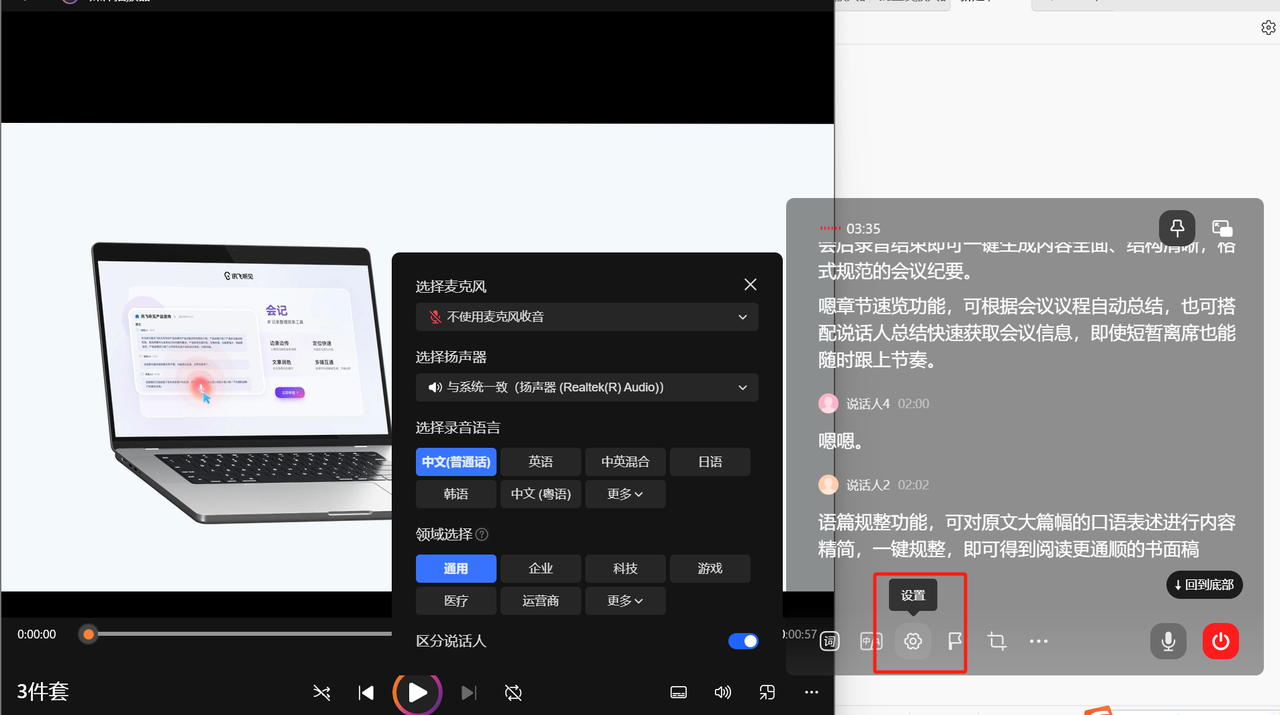Select 韩语 recording language
1280x715 pixels.
[456, 494]
